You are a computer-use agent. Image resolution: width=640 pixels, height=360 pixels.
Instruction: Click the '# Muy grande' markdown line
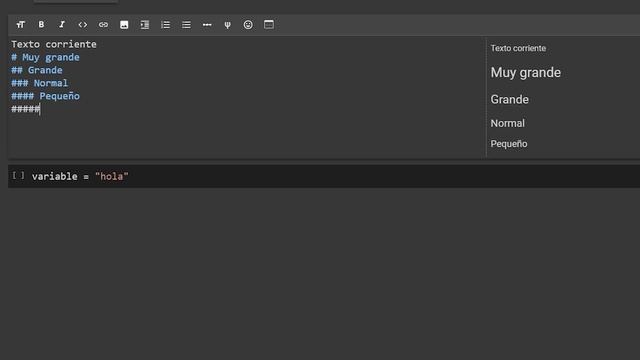(45, 57)
